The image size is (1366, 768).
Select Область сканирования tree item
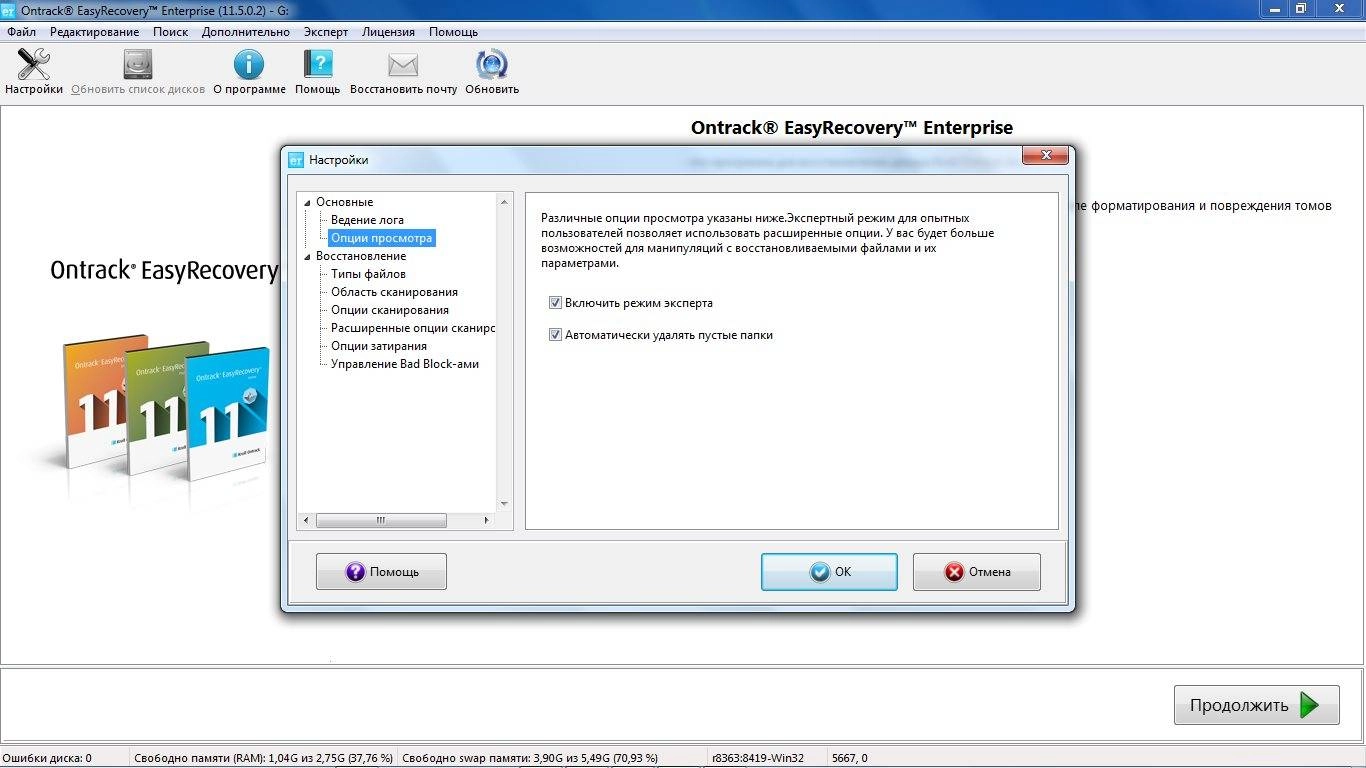point(394,292)
